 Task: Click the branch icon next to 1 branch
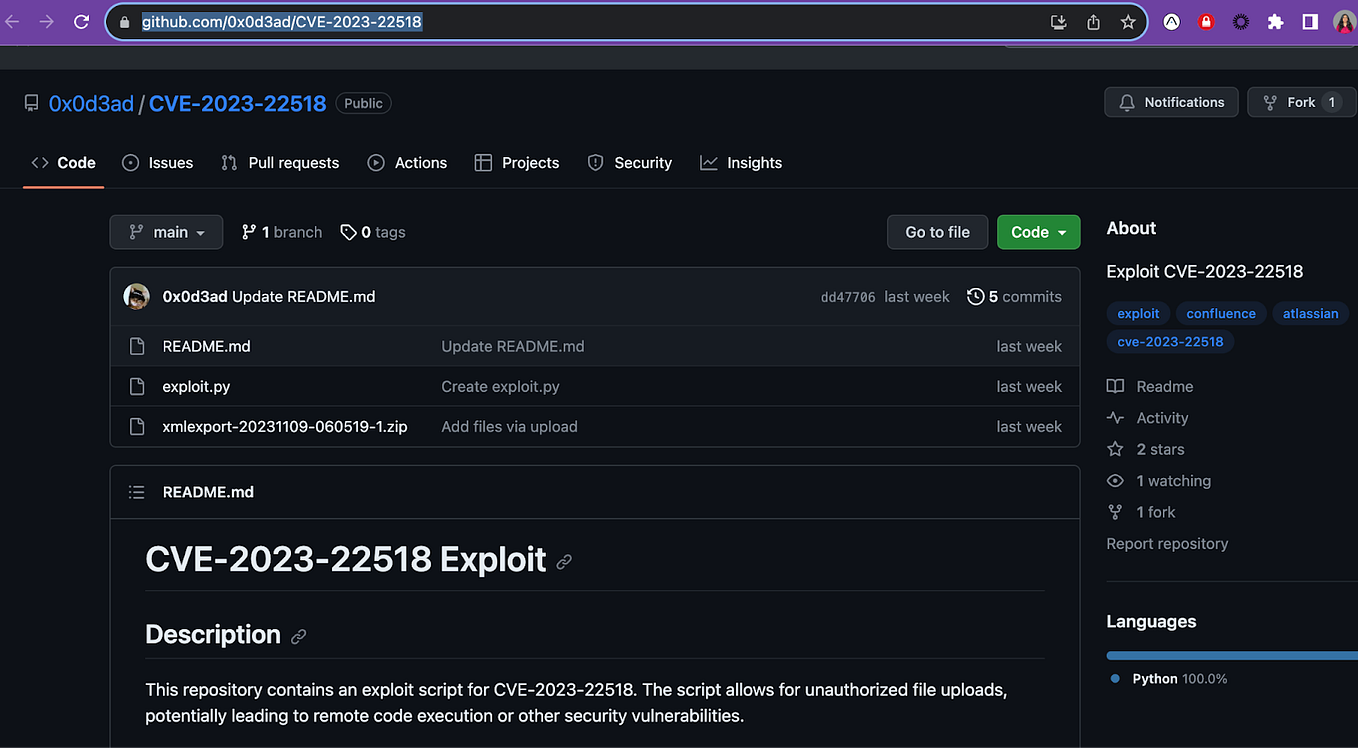coord(249,232)
